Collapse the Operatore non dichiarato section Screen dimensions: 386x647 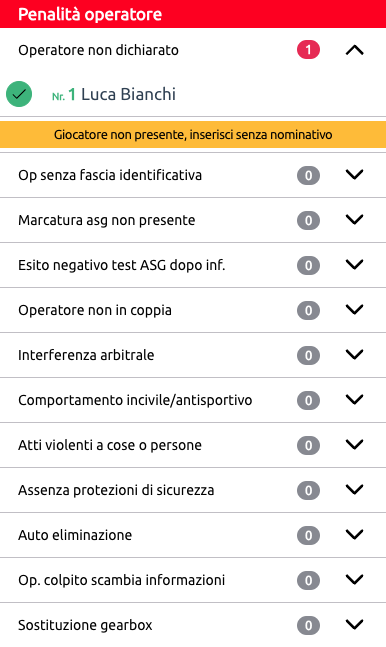(354, 50)
